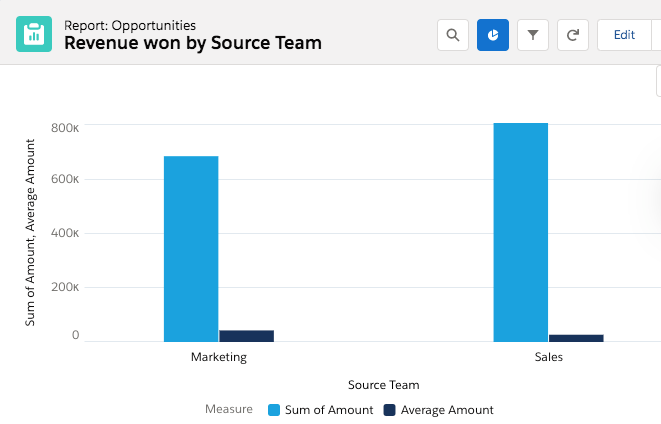Refresh the report data
This screenshot has height=424, width=661.
[x=573, y=35]
